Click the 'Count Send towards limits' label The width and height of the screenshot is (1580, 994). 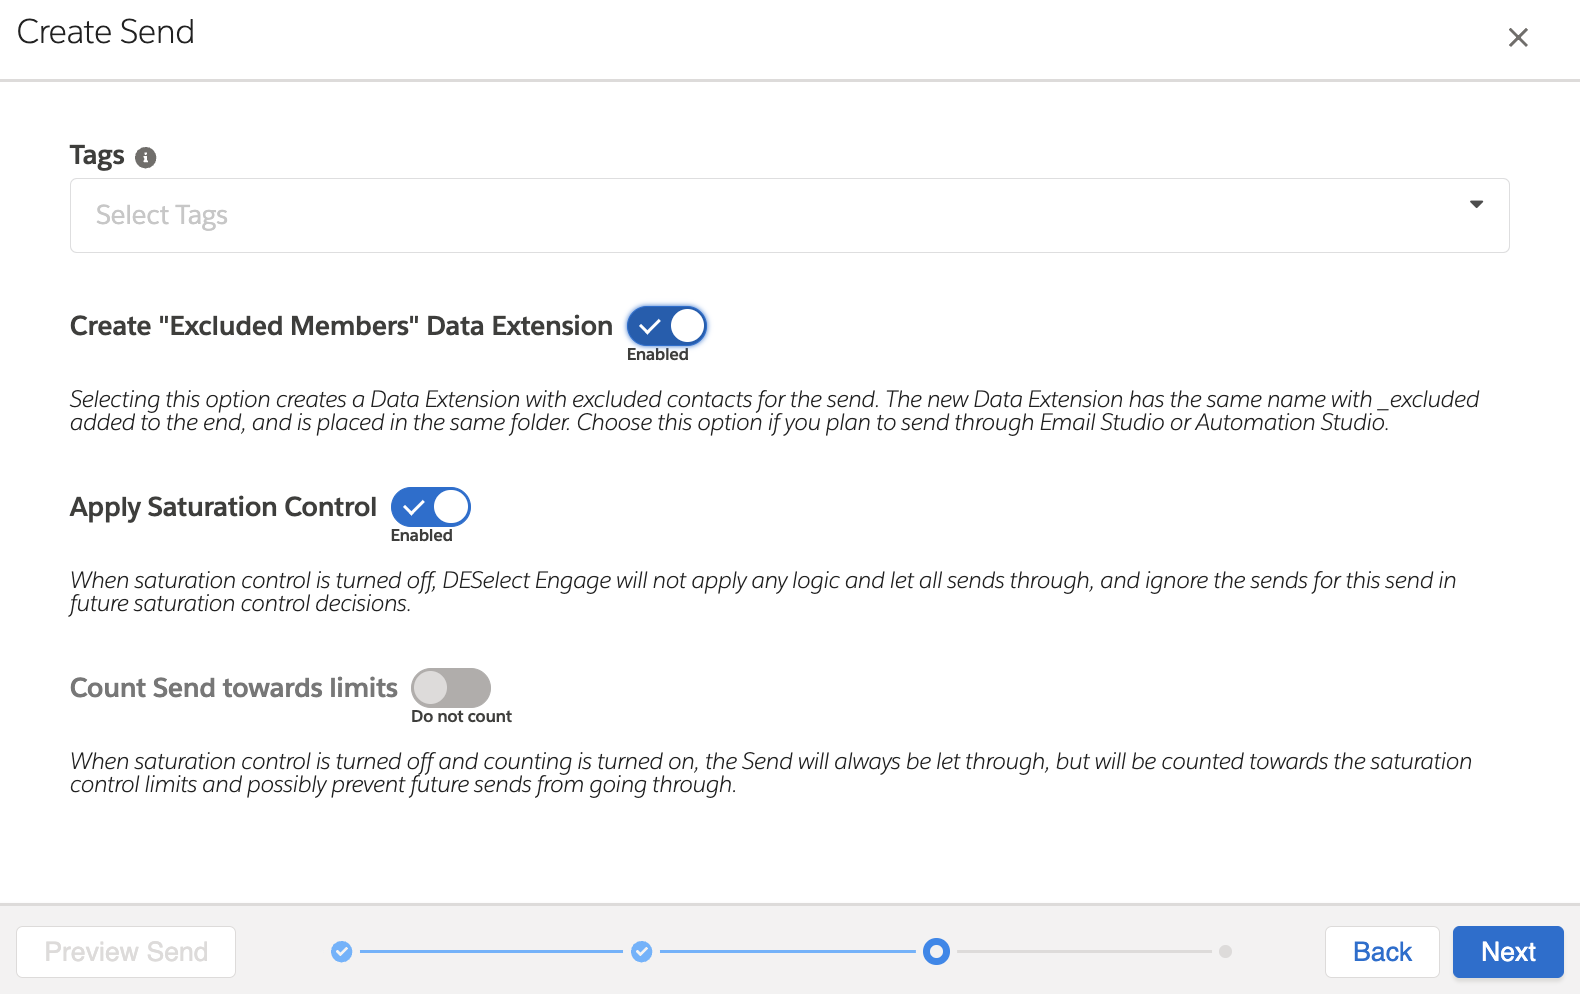(234, 688)
